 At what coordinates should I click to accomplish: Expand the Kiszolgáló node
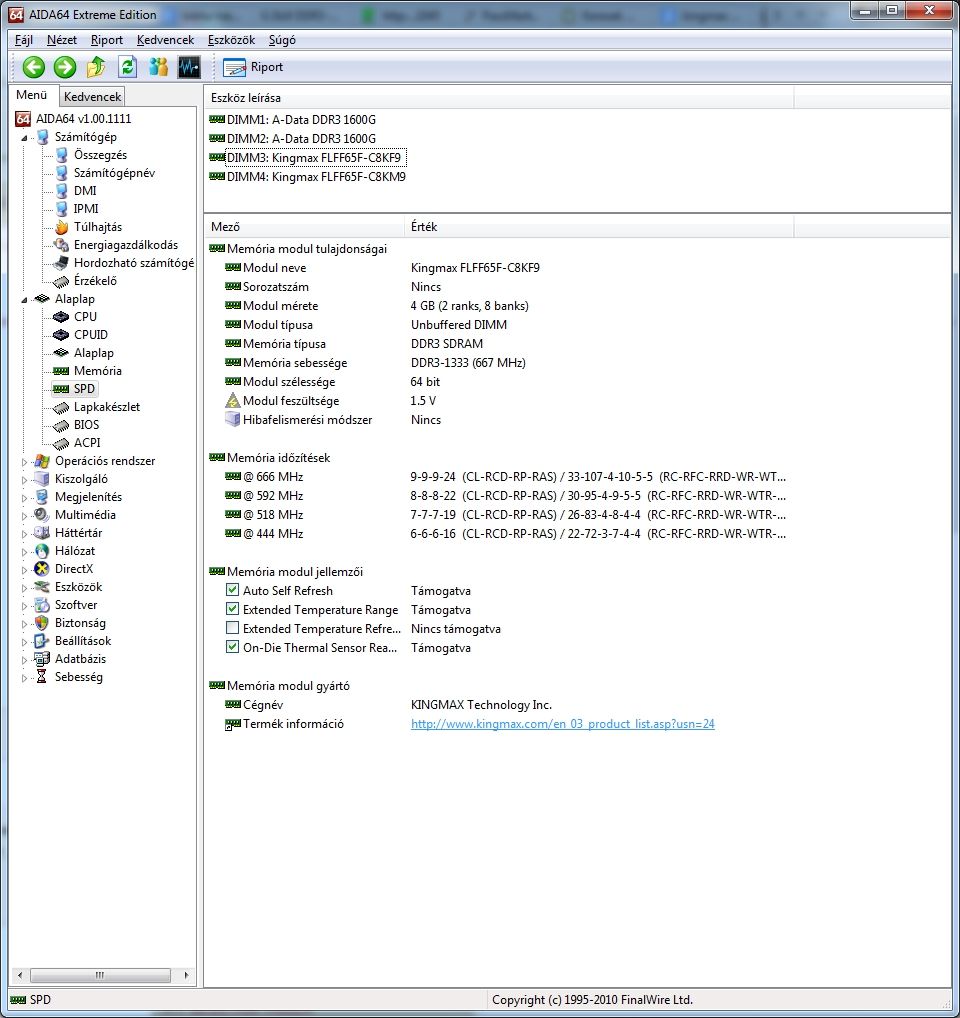tap(24, 480)
